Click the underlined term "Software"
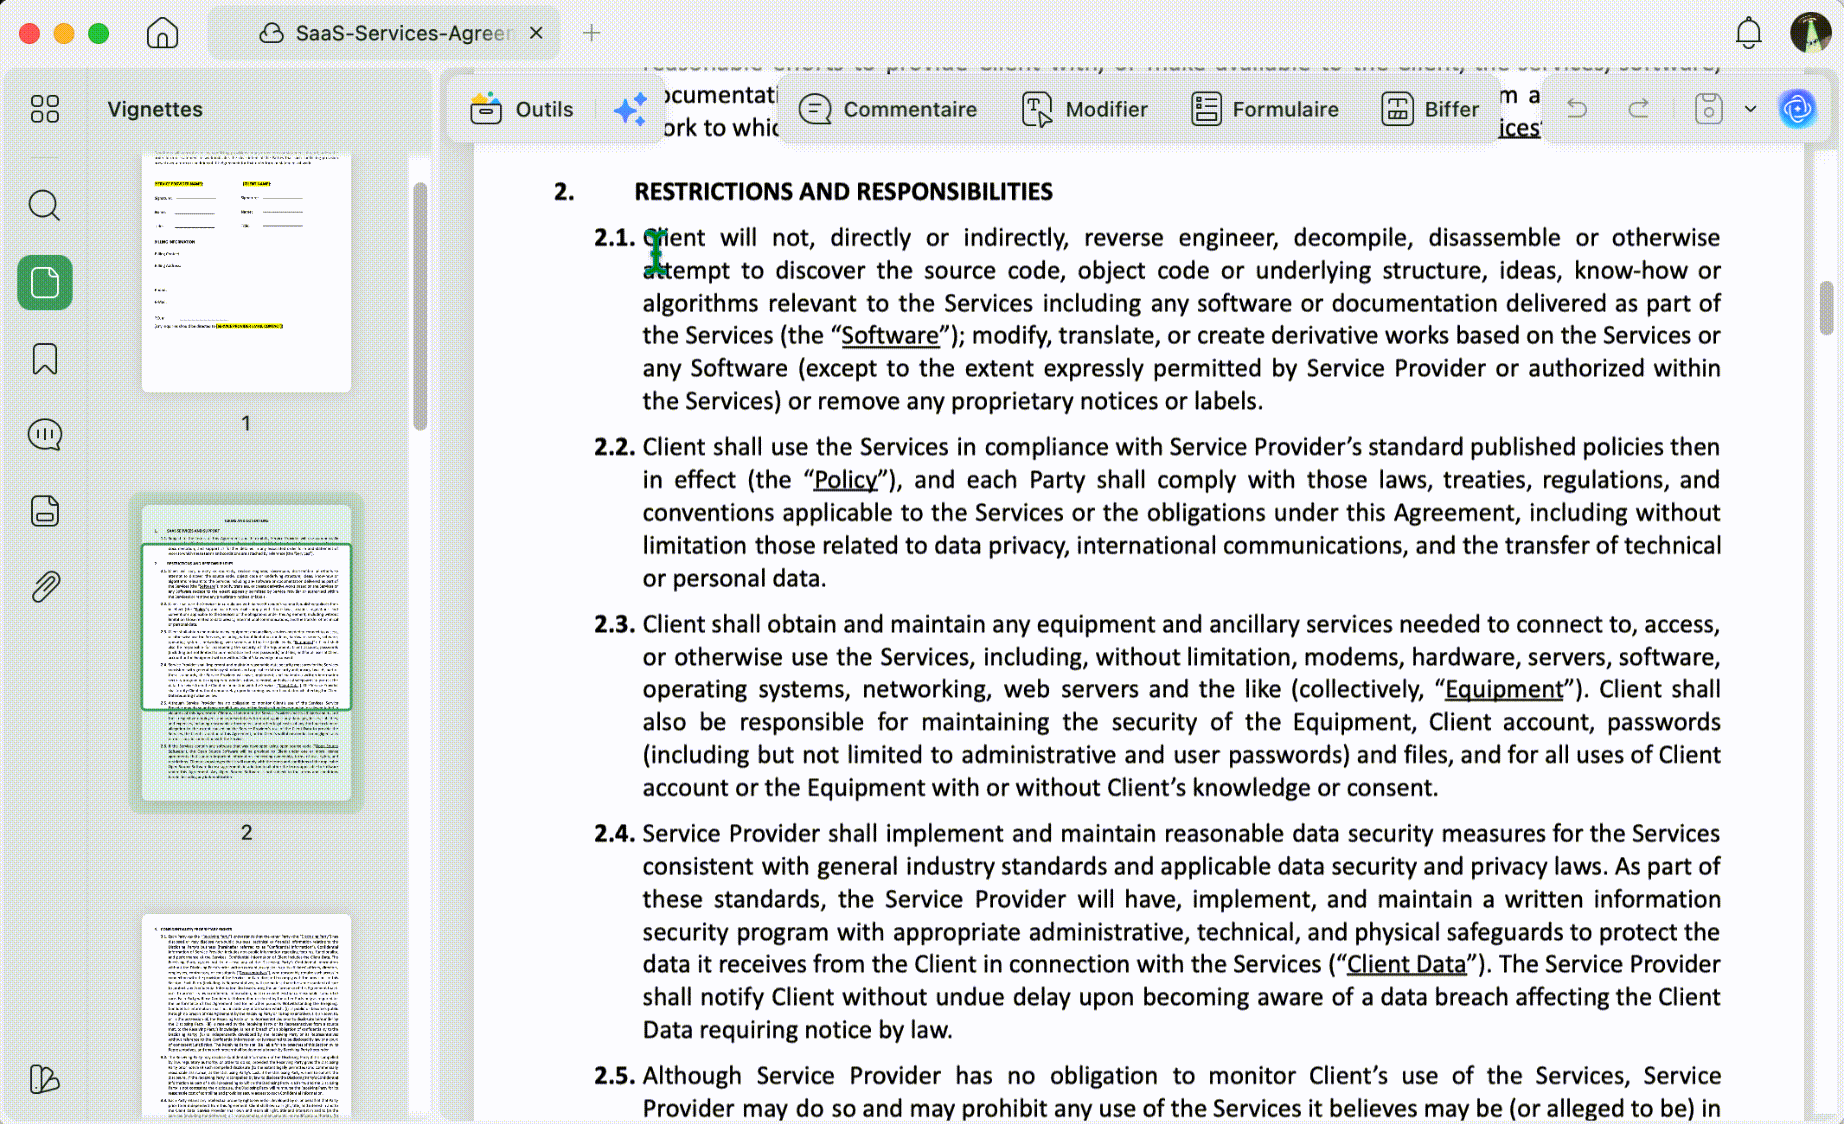This screenshot has width=1844, height=1124. click(890, 336)
